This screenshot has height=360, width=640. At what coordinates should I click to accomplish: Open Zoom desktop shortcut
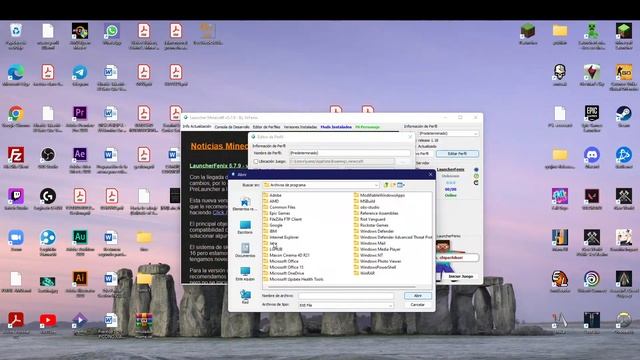tap(16, 240)
